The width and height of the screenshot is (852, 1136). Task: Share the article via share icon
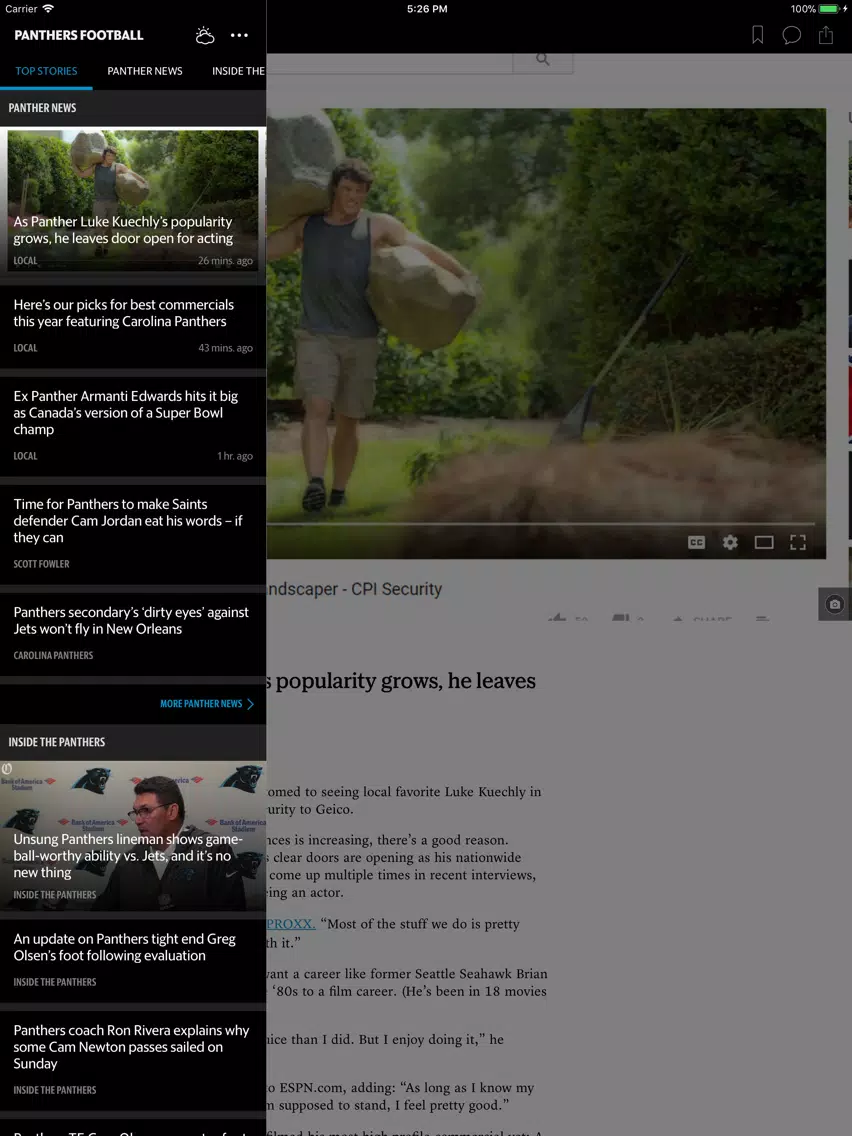pyautogui.click(x=826, y=35)
